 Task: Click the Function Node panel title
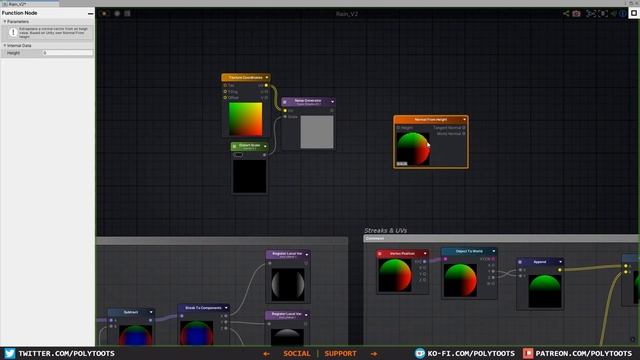pos(20,13)
